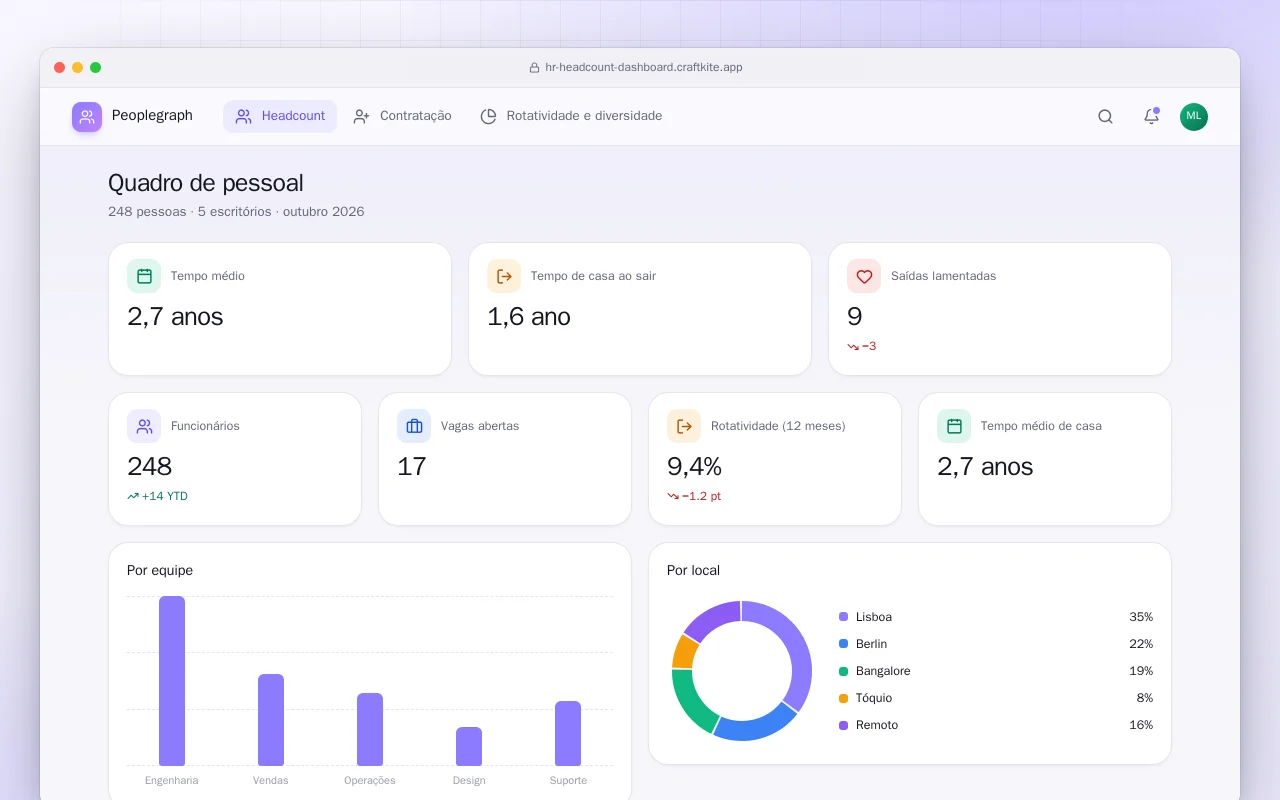Image resolution: width=1280 pixels, height=800 pixels.
Task: Click the upward trend icon next to +14 YTD
Action: click(133, 496)
